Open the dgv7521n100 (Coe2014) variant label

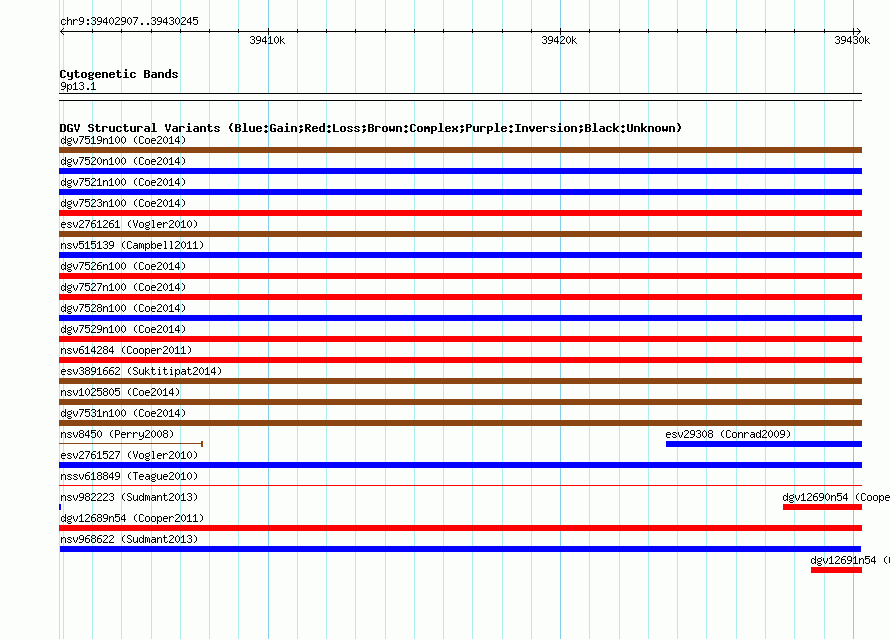[x=123, y=182]
